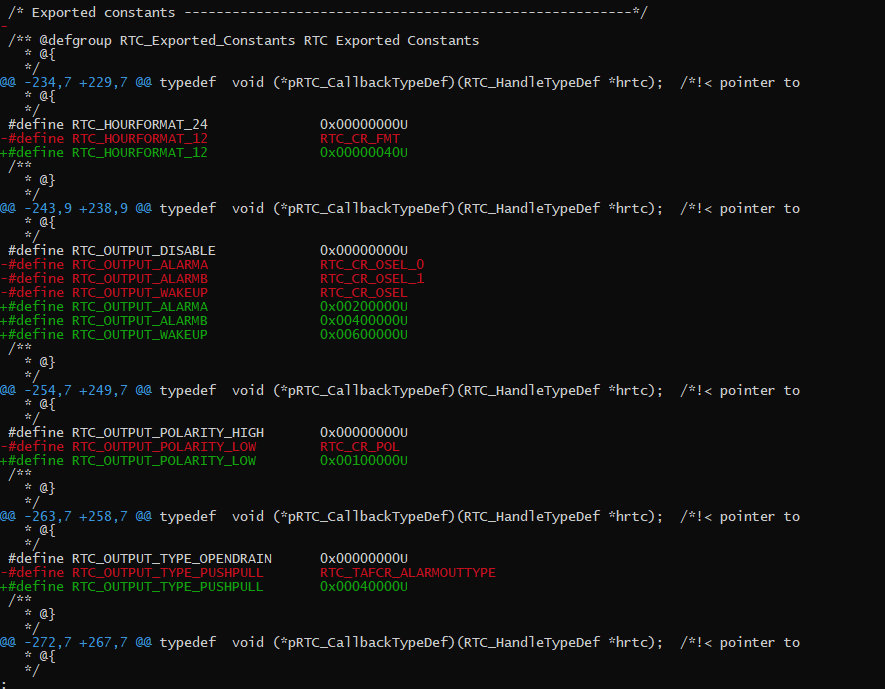
Task: Click the added value 0x00100000U
Action: [x=364, y=460]
